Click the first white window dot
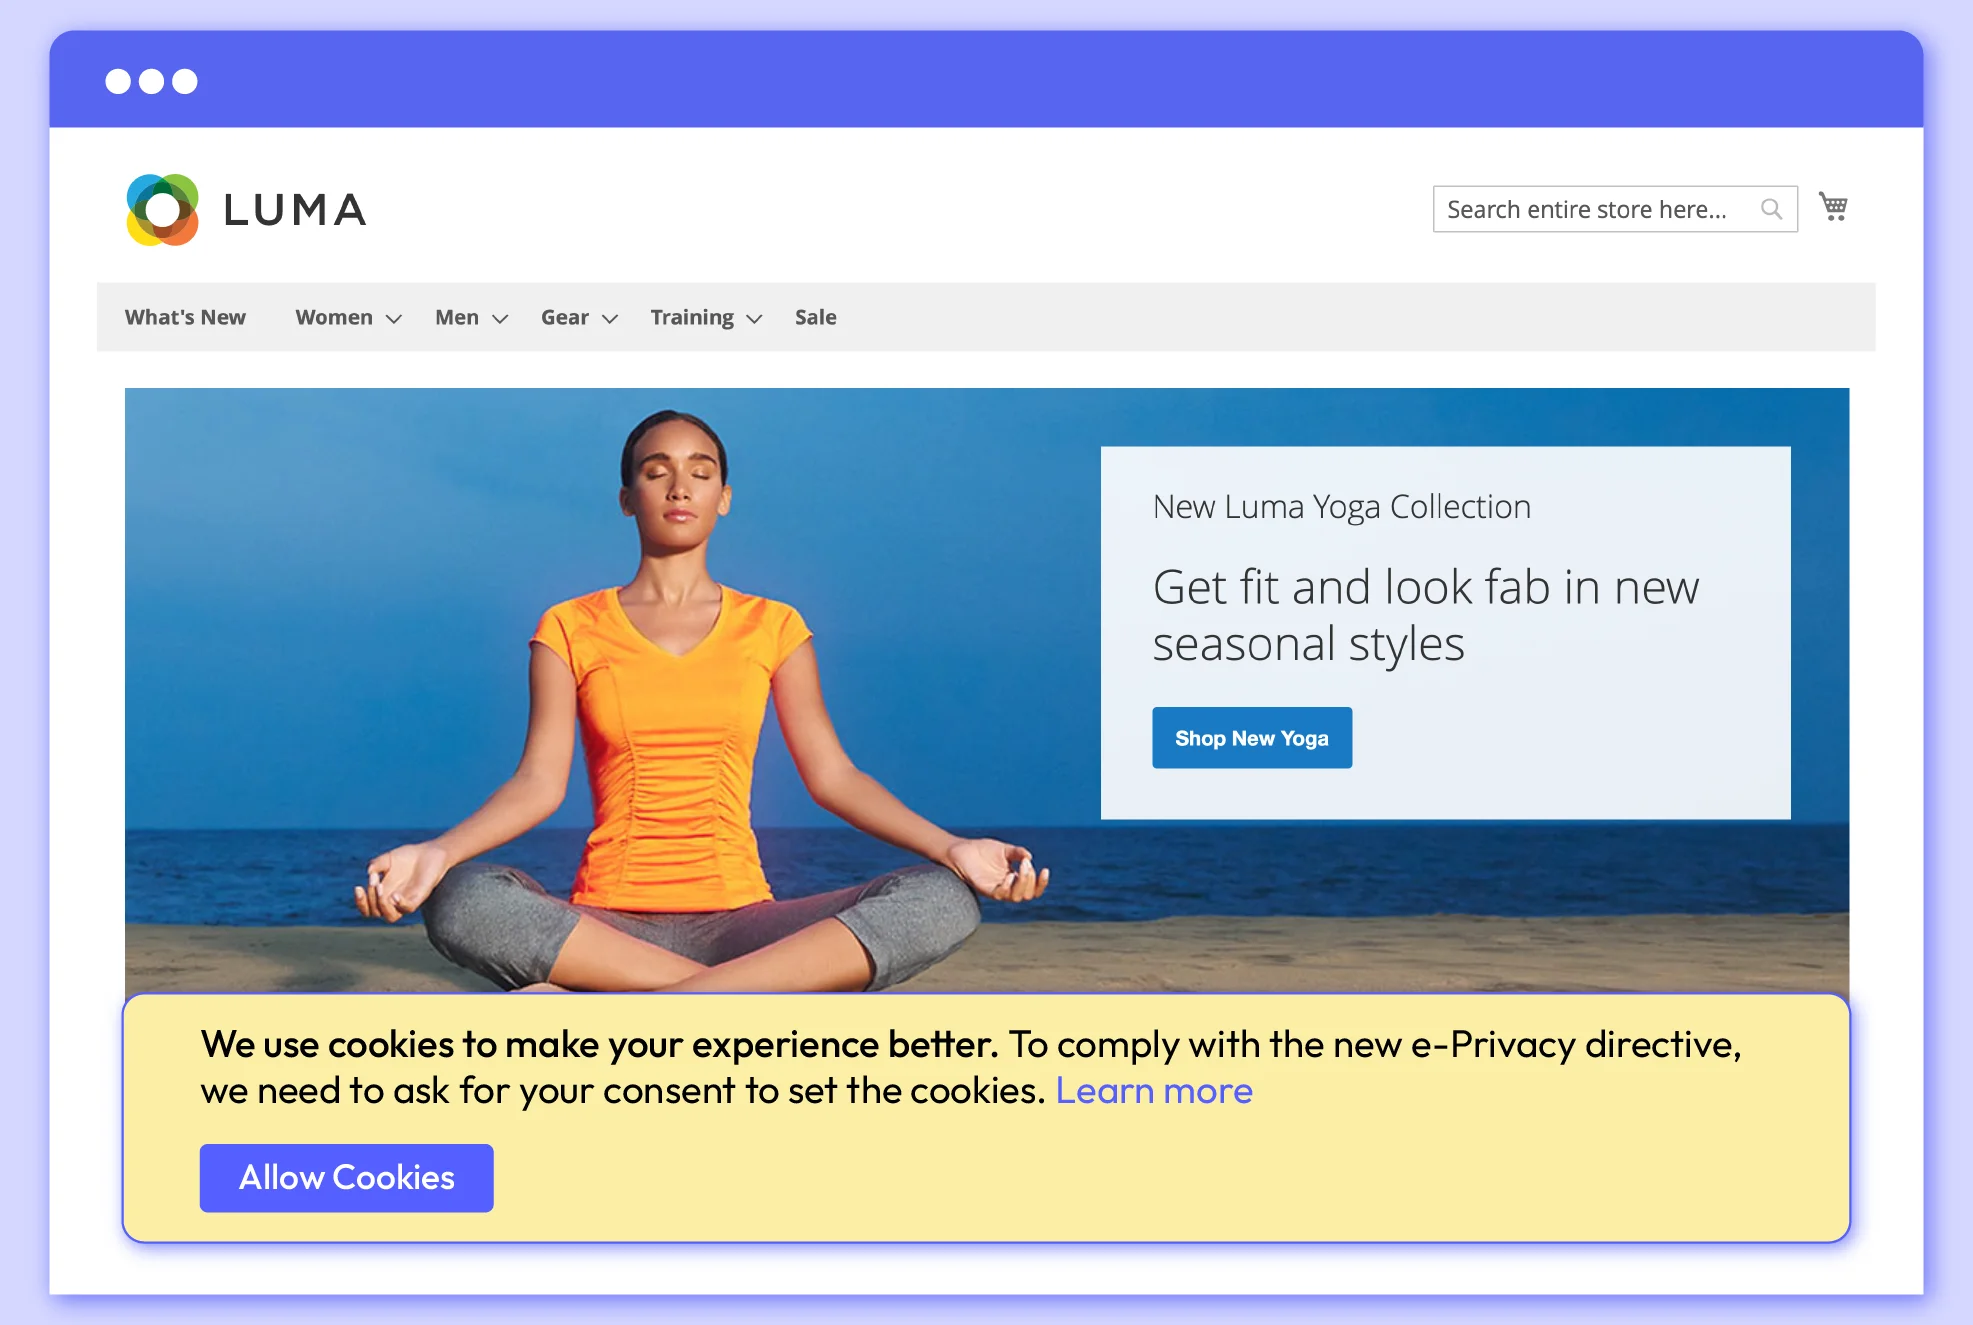Viewport: 1973px width, 1325px height. point(118,81)
